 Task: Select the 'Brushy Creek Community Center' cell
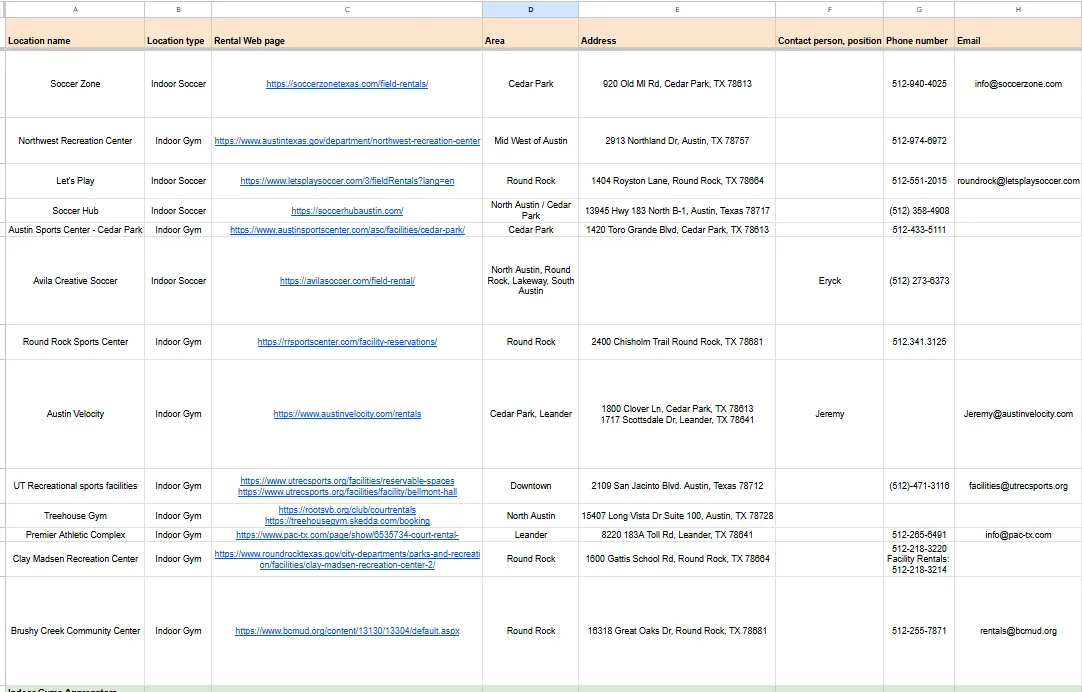pos(75,631)
